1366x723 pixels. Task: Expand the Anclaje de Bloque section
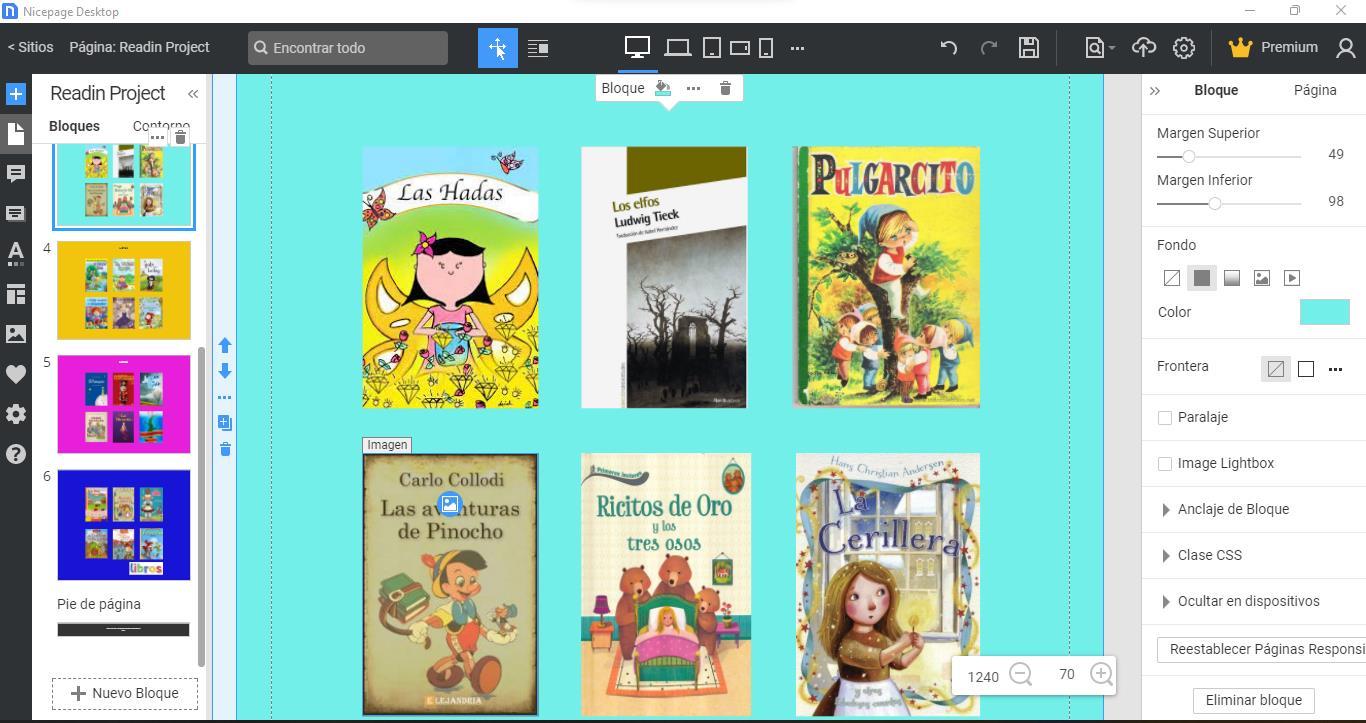coord(1225,509)
